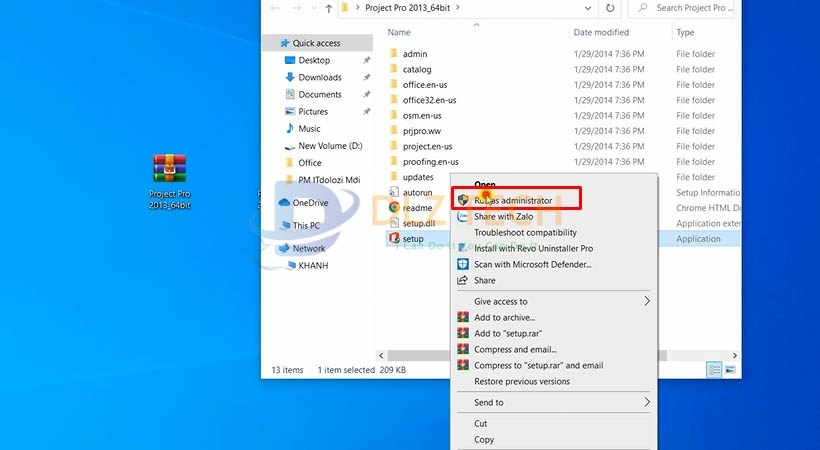
Task: Select Quick access in sidebar
Action: [x=316, y=43]
